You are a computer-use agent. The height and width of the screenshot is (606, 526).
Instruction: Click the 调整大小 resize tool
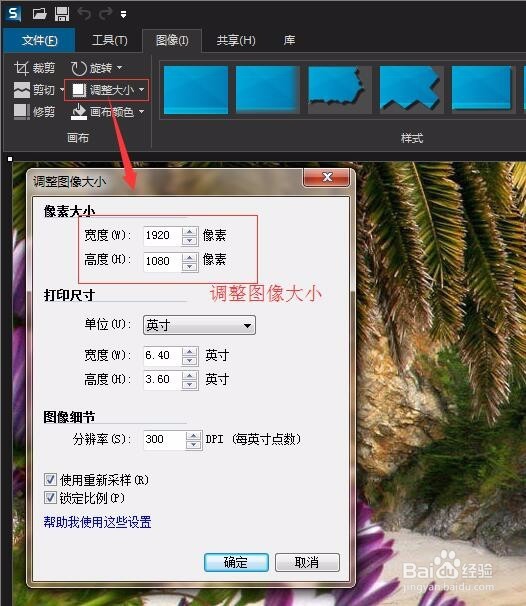coord(103,90)
